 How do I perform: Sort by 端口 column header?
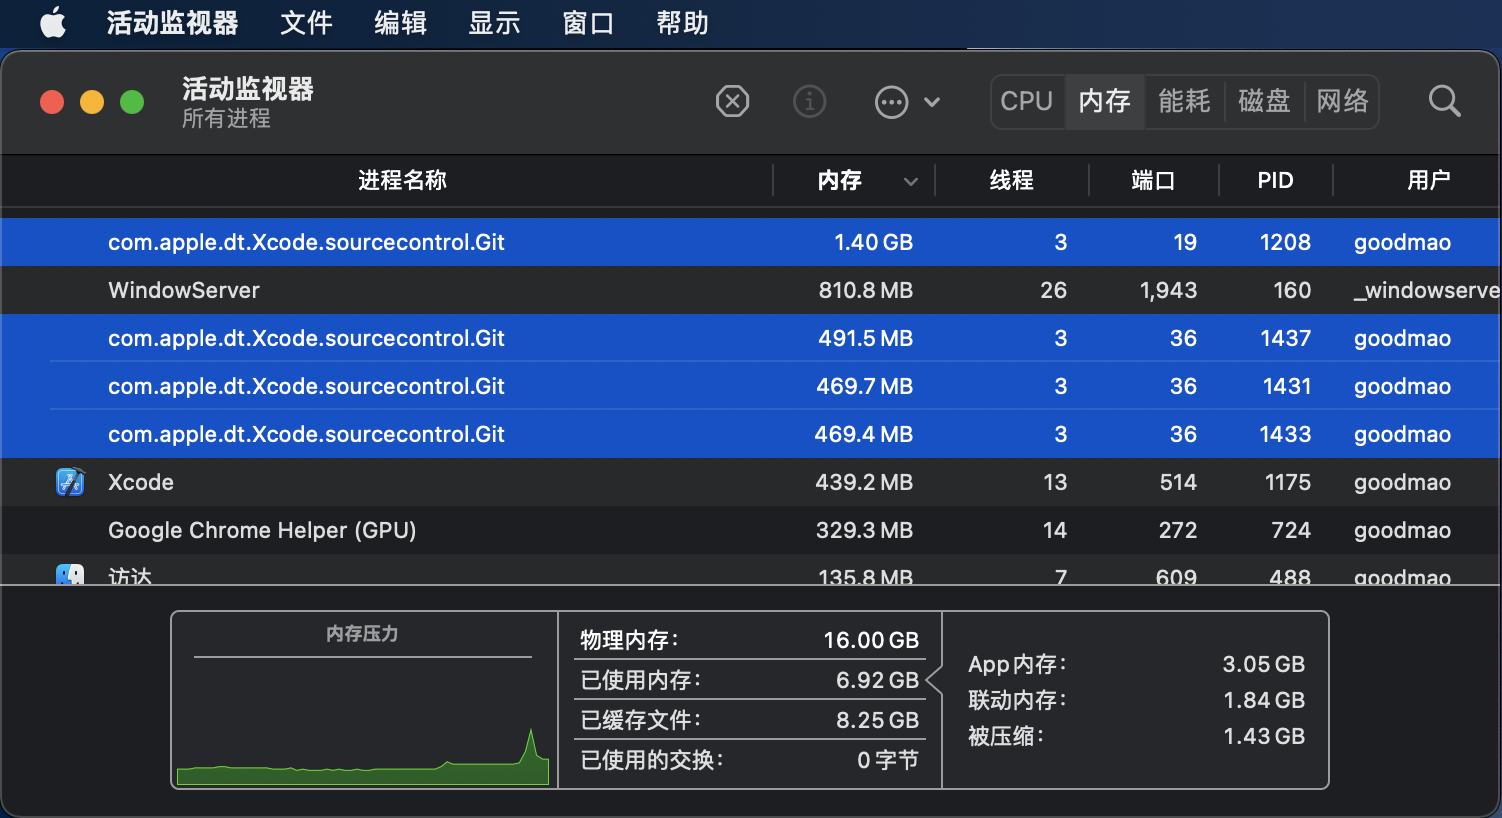point(1153,180)
